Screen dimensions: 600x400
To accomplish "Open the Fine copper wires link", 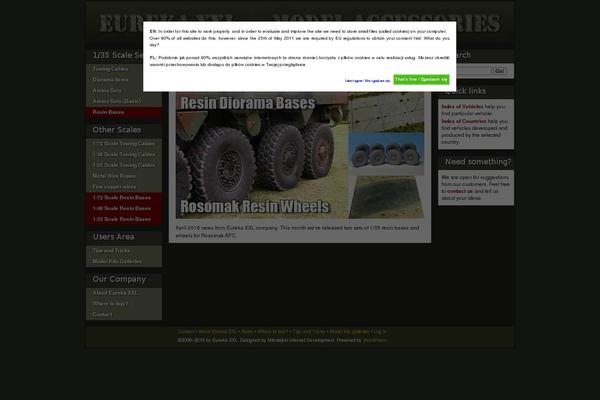I will pos(124,187).
